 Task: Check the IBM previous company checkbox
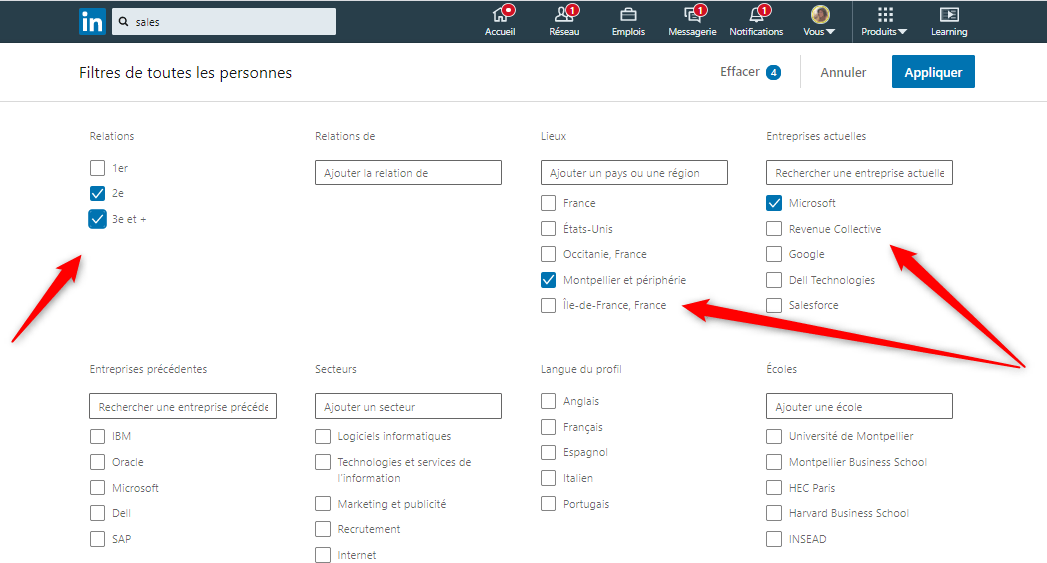pyautogui.click(x=97, y=436)
